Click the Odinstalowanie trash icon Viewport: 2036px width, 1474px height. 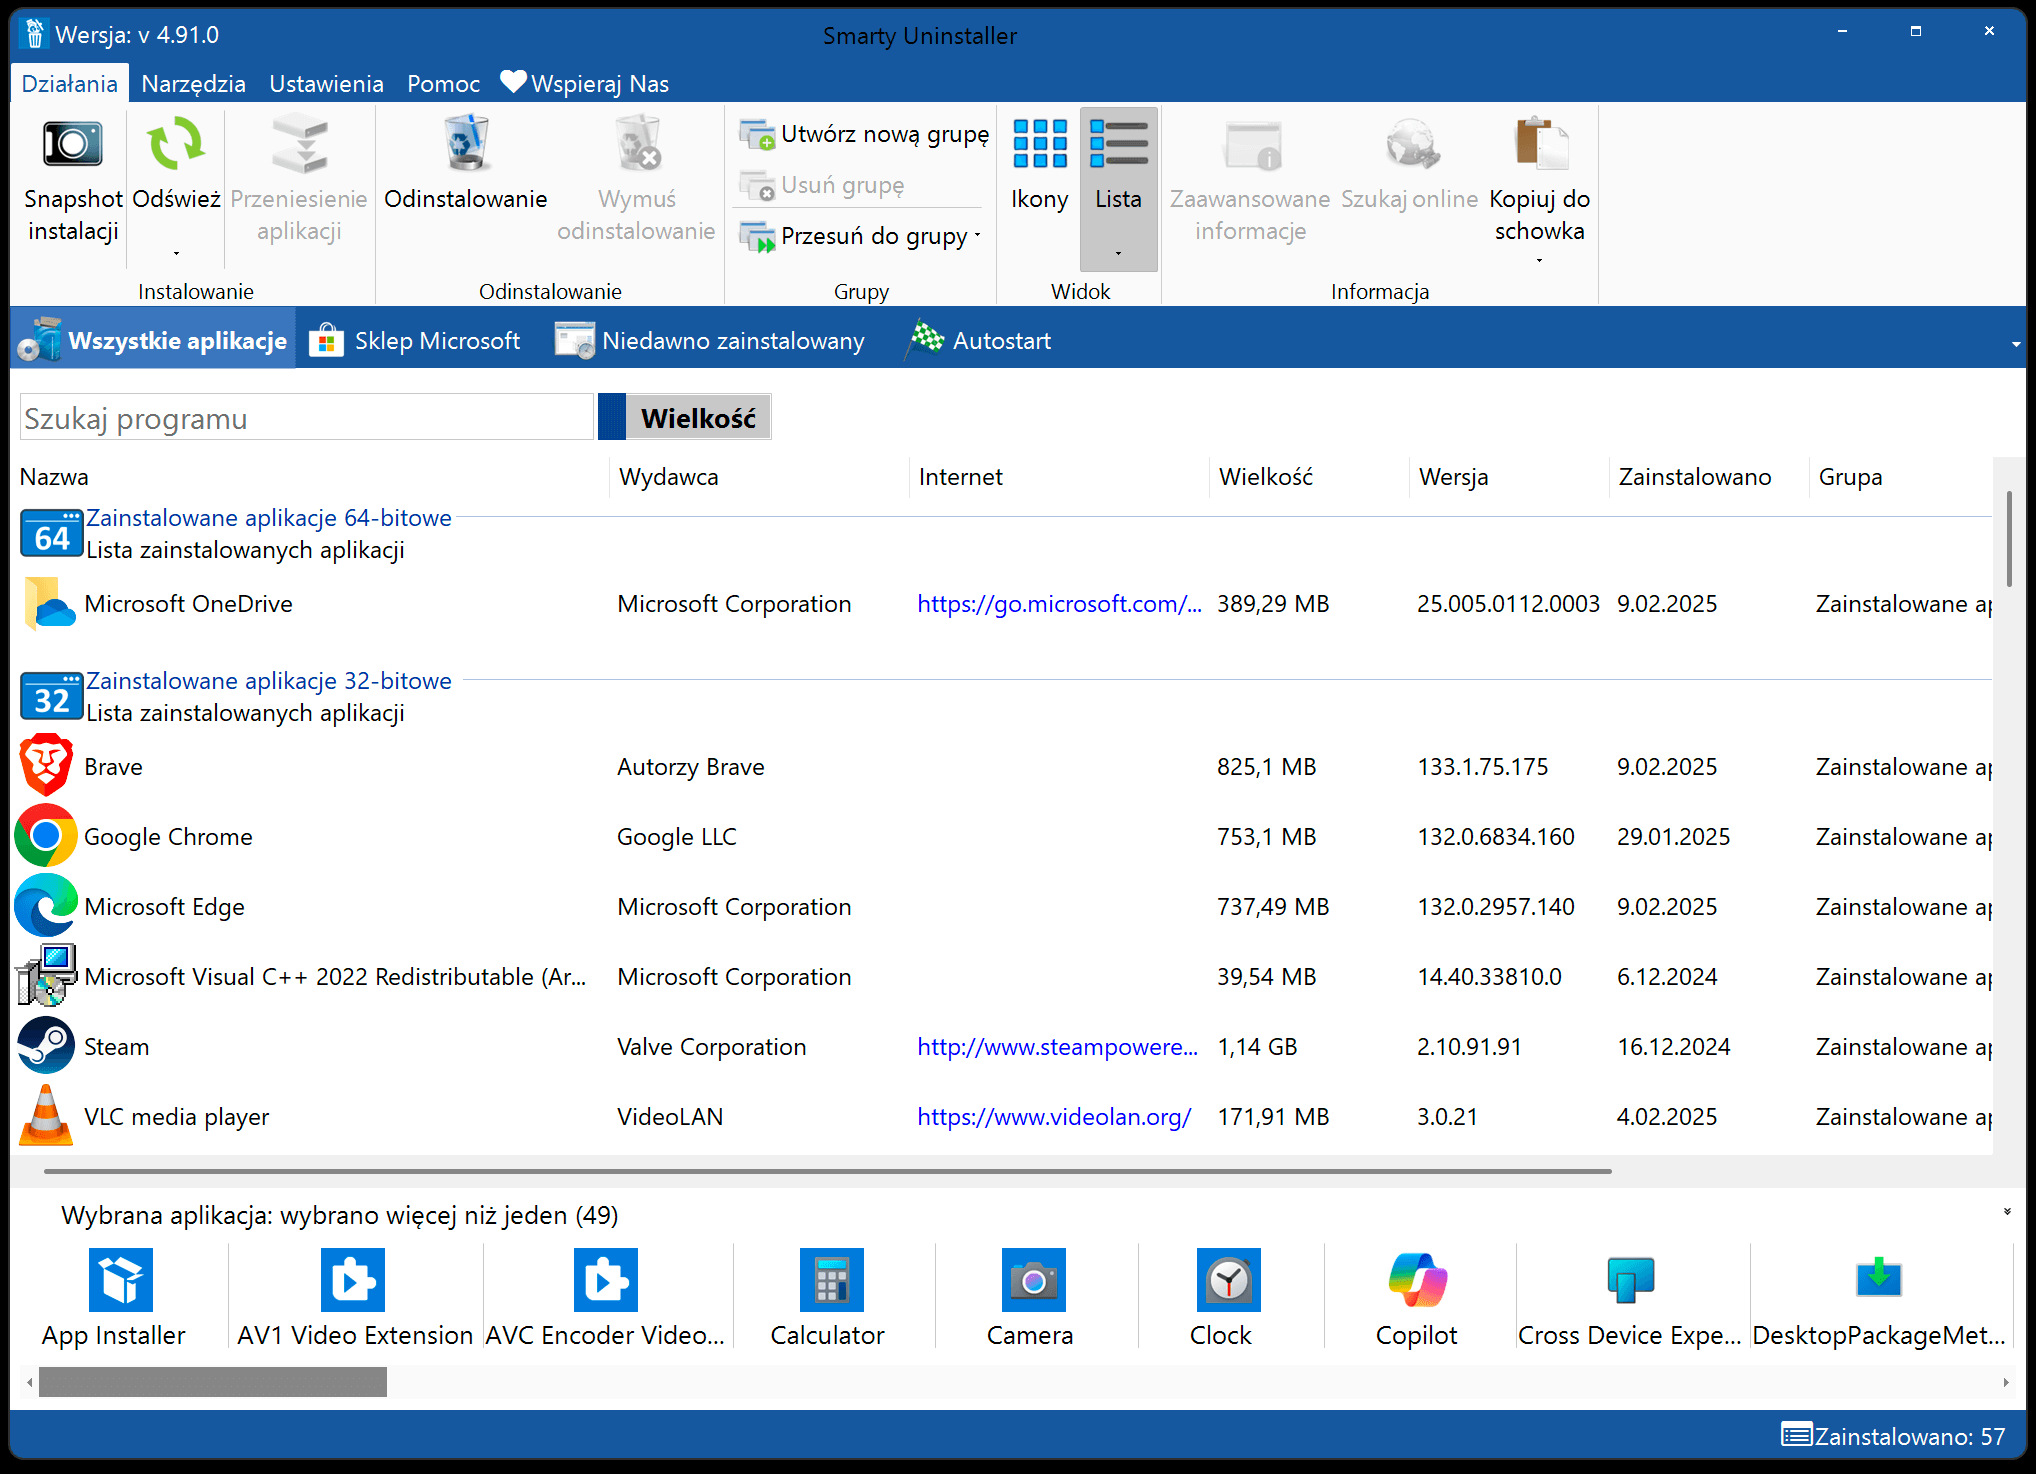pyautogui.click(x=466, y=143)
